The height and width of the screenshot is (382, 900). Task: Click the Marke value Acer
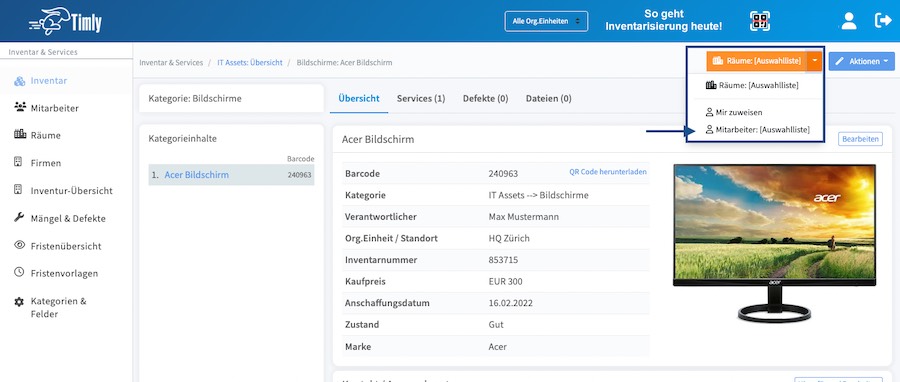point(498,346)
